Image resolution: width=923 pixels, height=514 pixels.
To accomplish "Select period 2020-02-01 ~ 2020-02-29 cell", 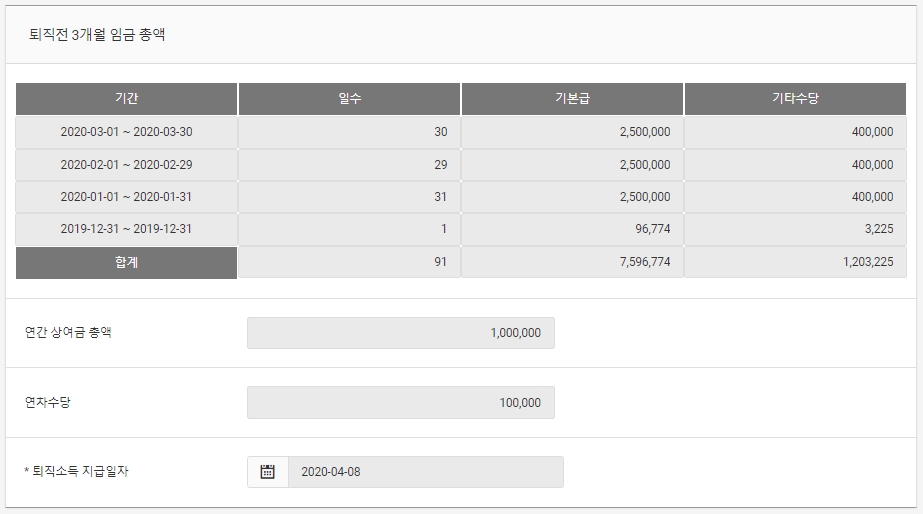I will coord(127,165).
